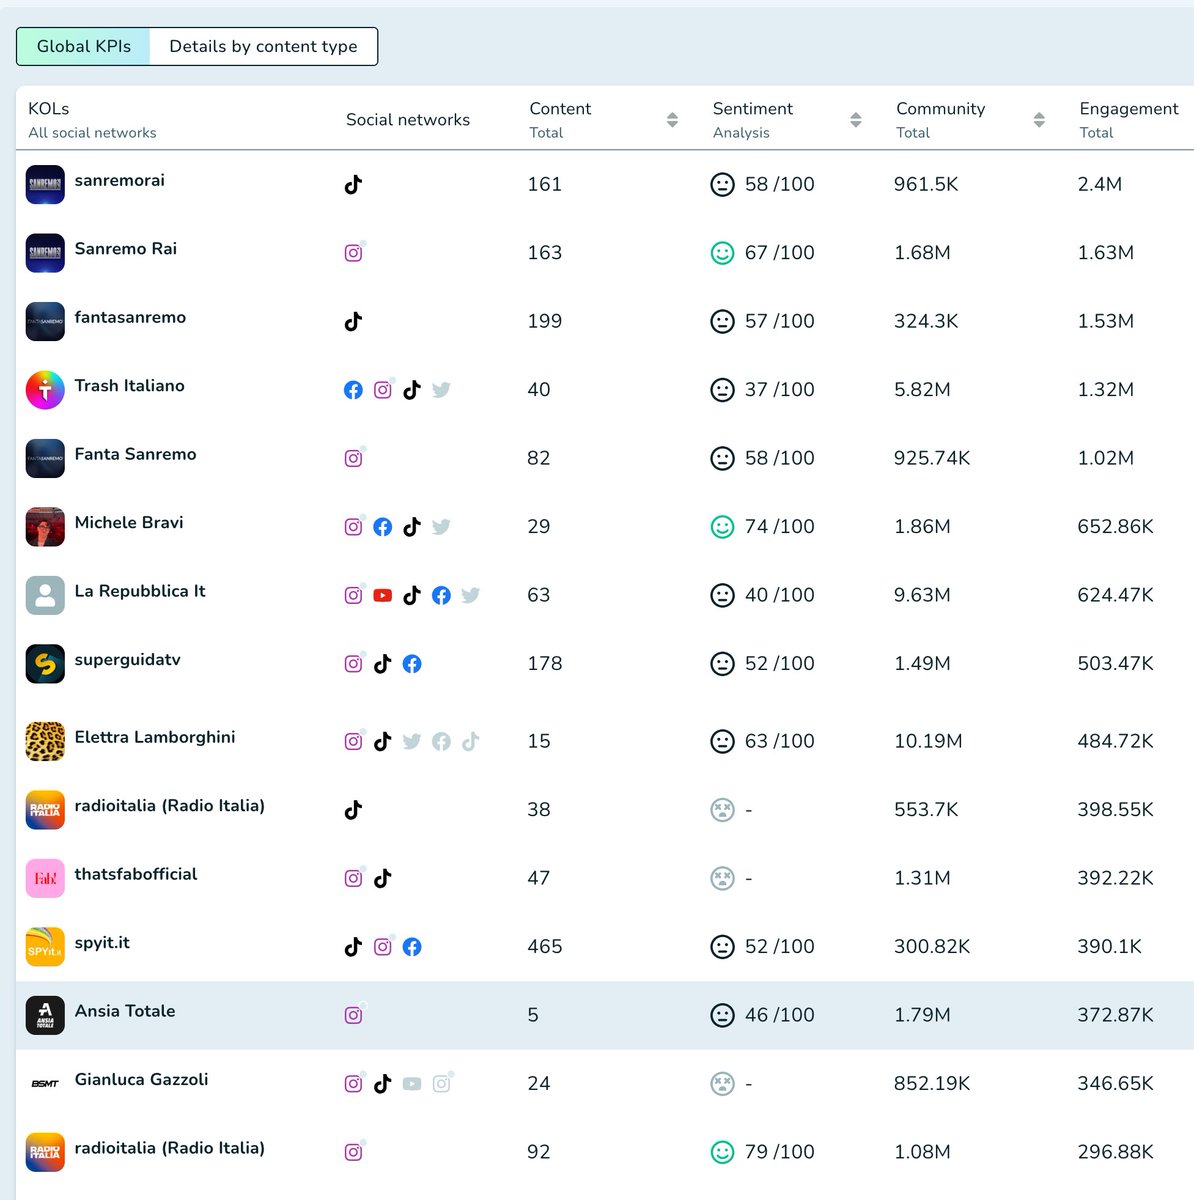The height and width of the screenshot is (1200, 1194).
Task: Click the Instagram icon for Sanremo Rai
Action: point(353,253)
